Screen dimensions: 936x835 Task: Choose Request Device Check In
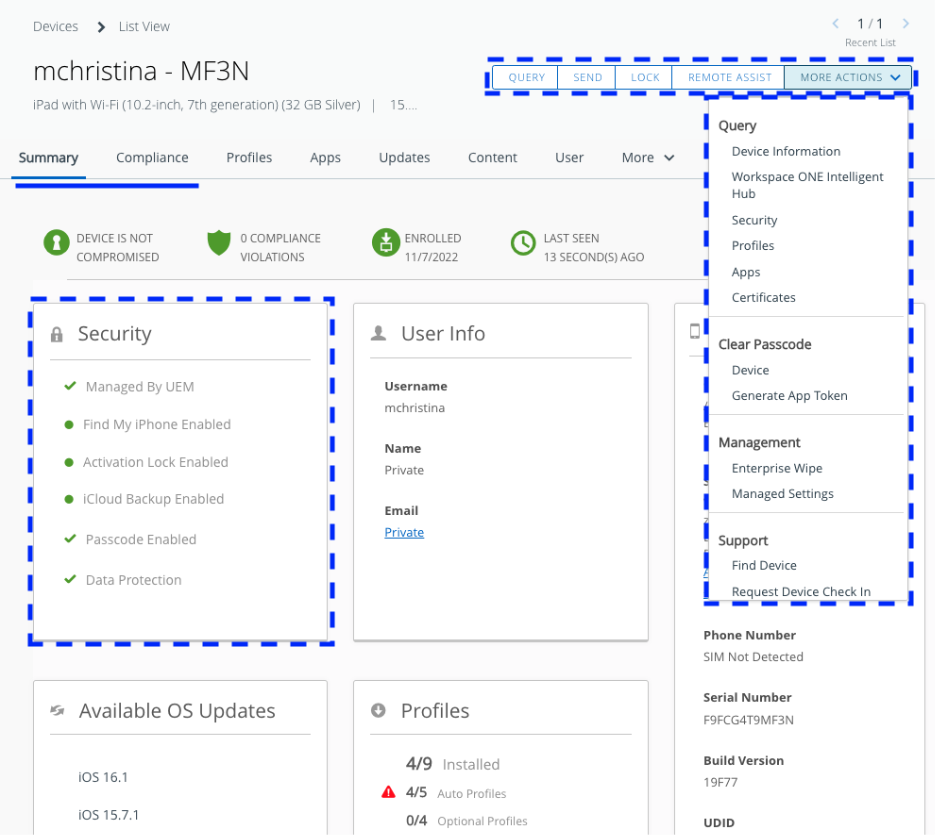pyautogui.click(x=801, y=591)
